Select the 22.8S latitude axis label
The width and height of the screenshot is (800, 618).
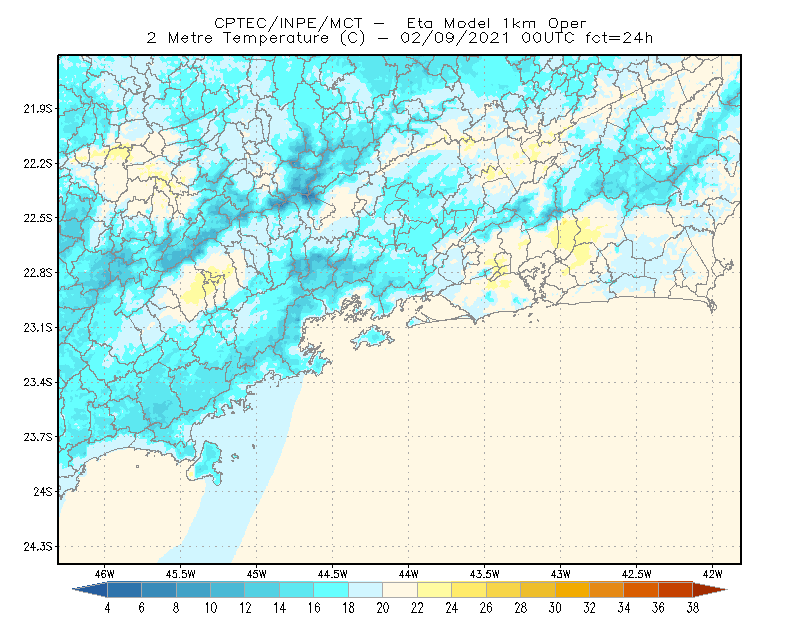coord(38,273)
